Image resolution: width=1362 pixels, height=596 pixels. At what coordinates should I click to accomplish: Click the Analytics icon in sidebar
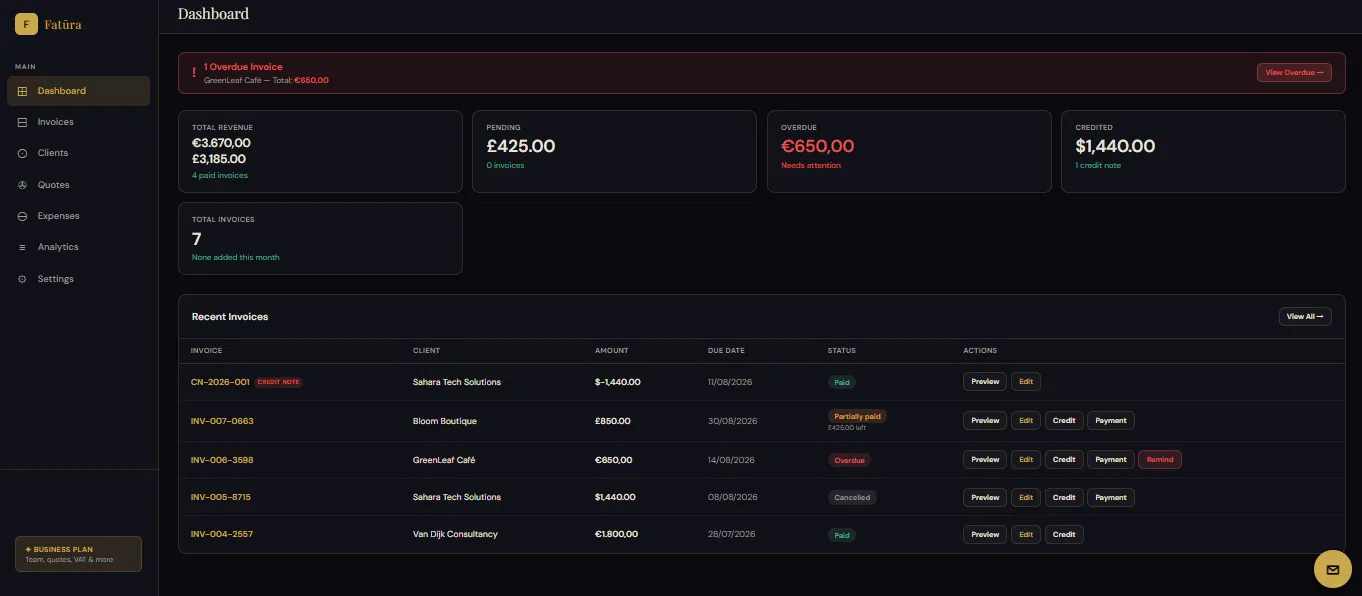pyautogui.click(x=23, y=247)
